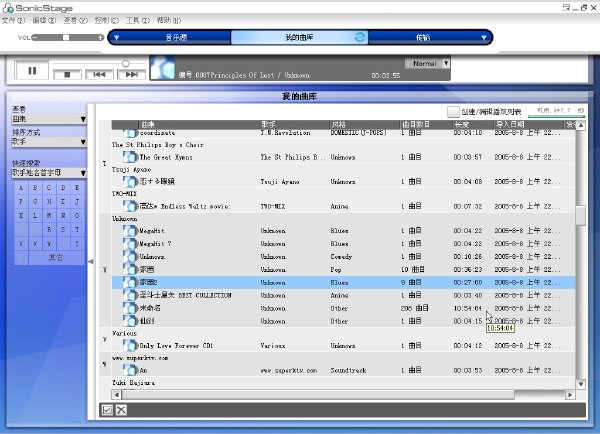Open the 快速搜索 dropdown showing 歌手姓名首字母
600x434 pixels.
point(49,173)
